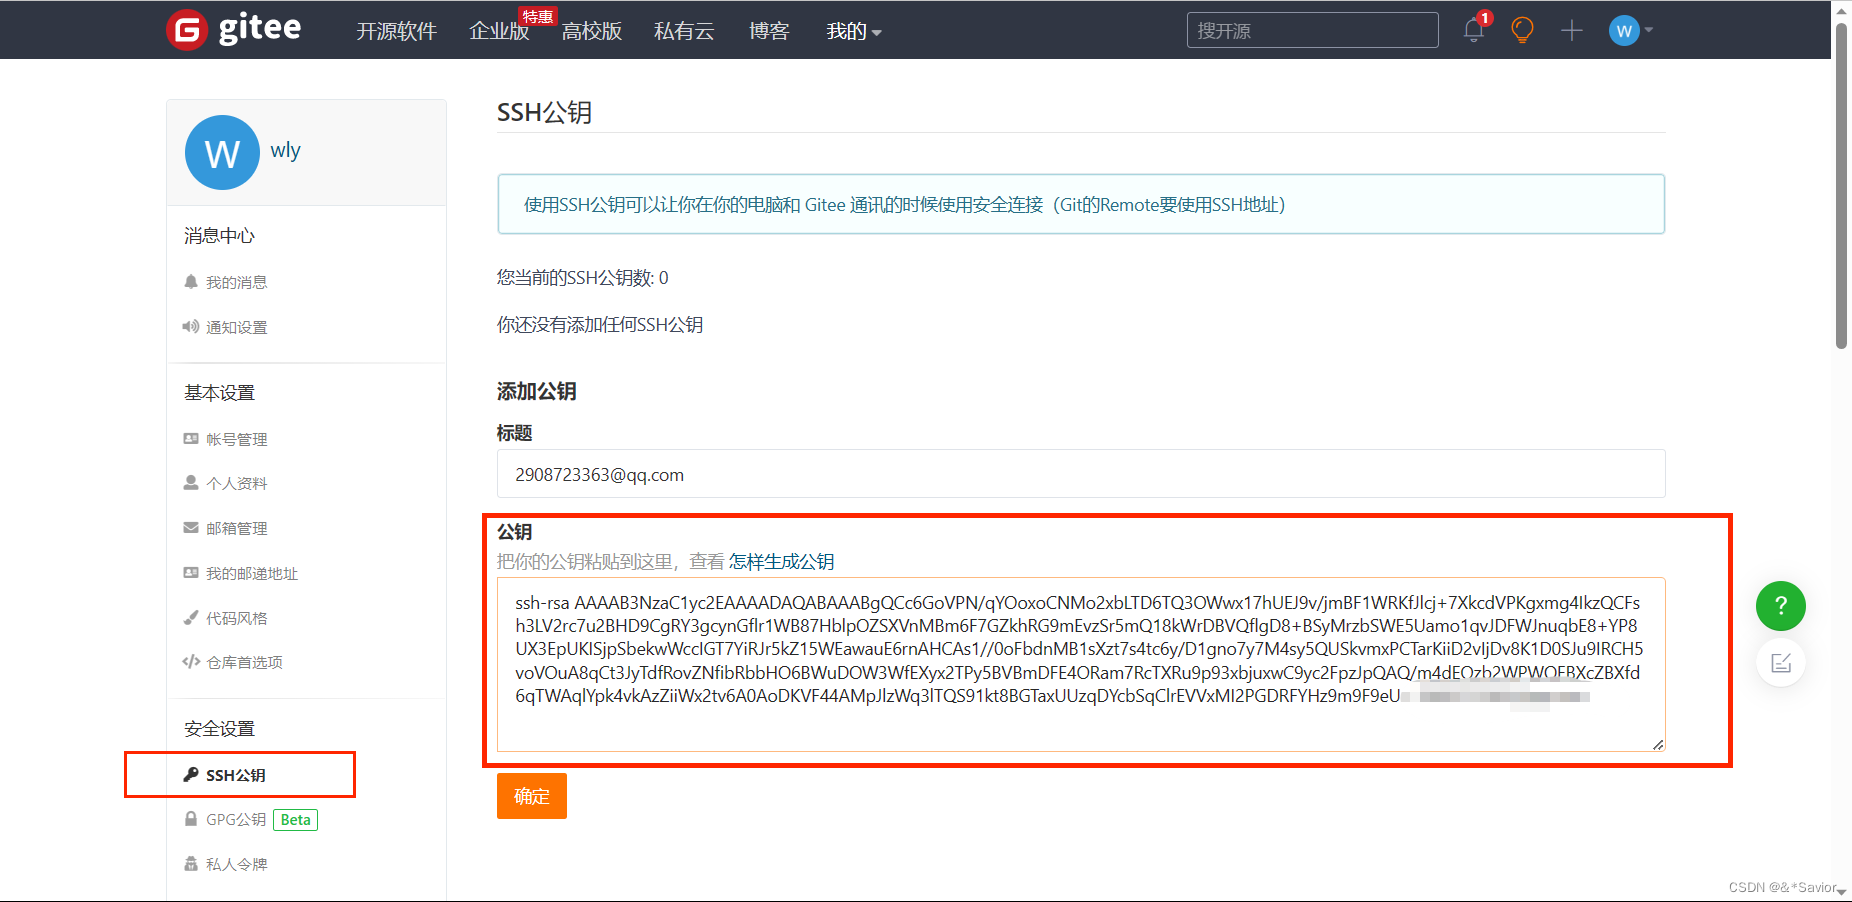
Task: Open wly username link
Action: (285, 150)
